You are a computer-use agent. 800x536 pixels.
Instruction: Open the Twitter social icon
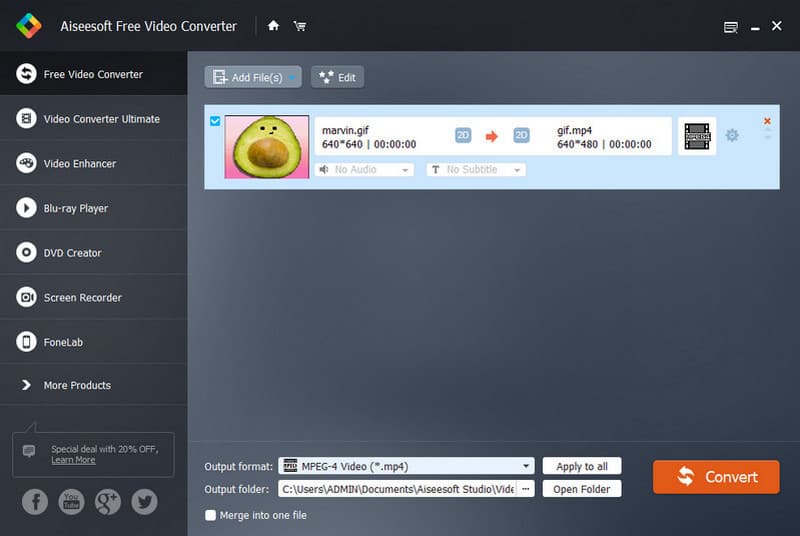click(145, 502)
